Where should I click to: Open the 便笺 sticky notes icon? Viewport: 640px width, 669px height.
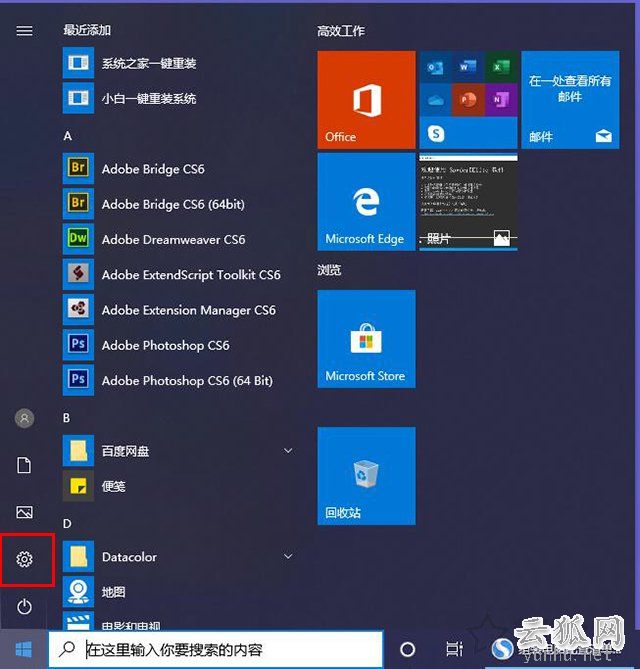(x=78, y=486)
